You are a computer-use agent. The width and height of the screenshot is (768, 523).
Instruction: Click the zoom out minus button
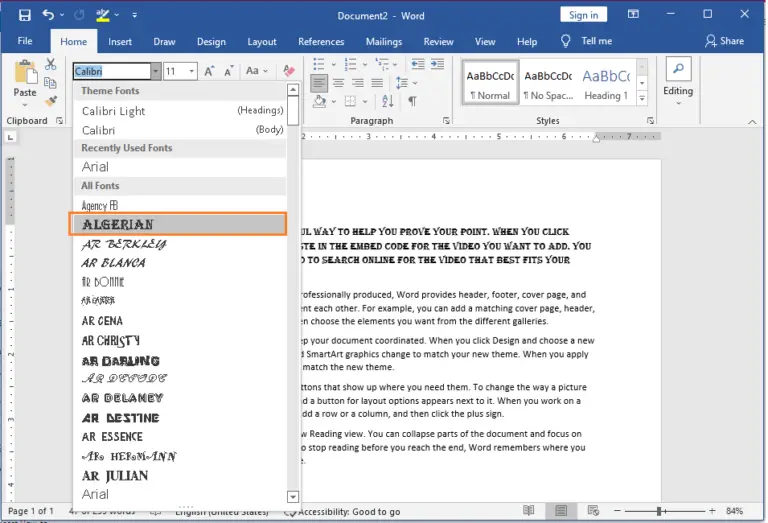tap(617, 511)
